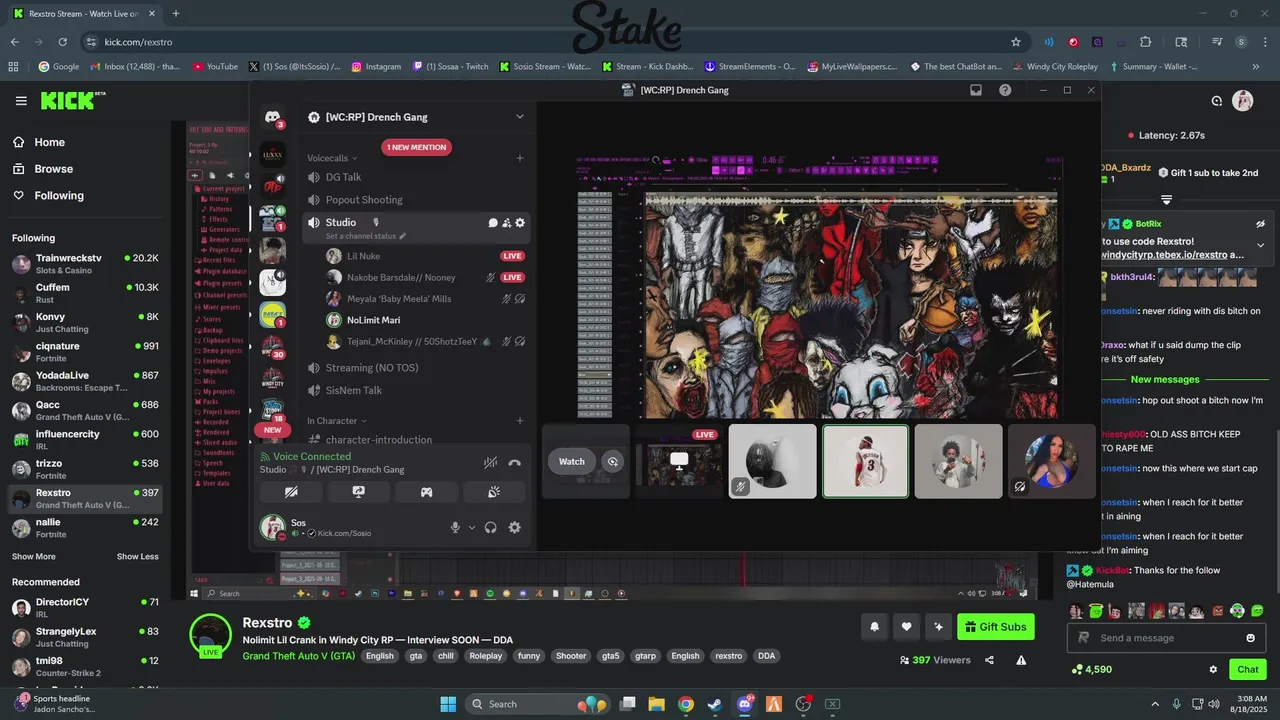
Task: Turn on Rexstro stream notifications bell
Action: click(874, 627)
